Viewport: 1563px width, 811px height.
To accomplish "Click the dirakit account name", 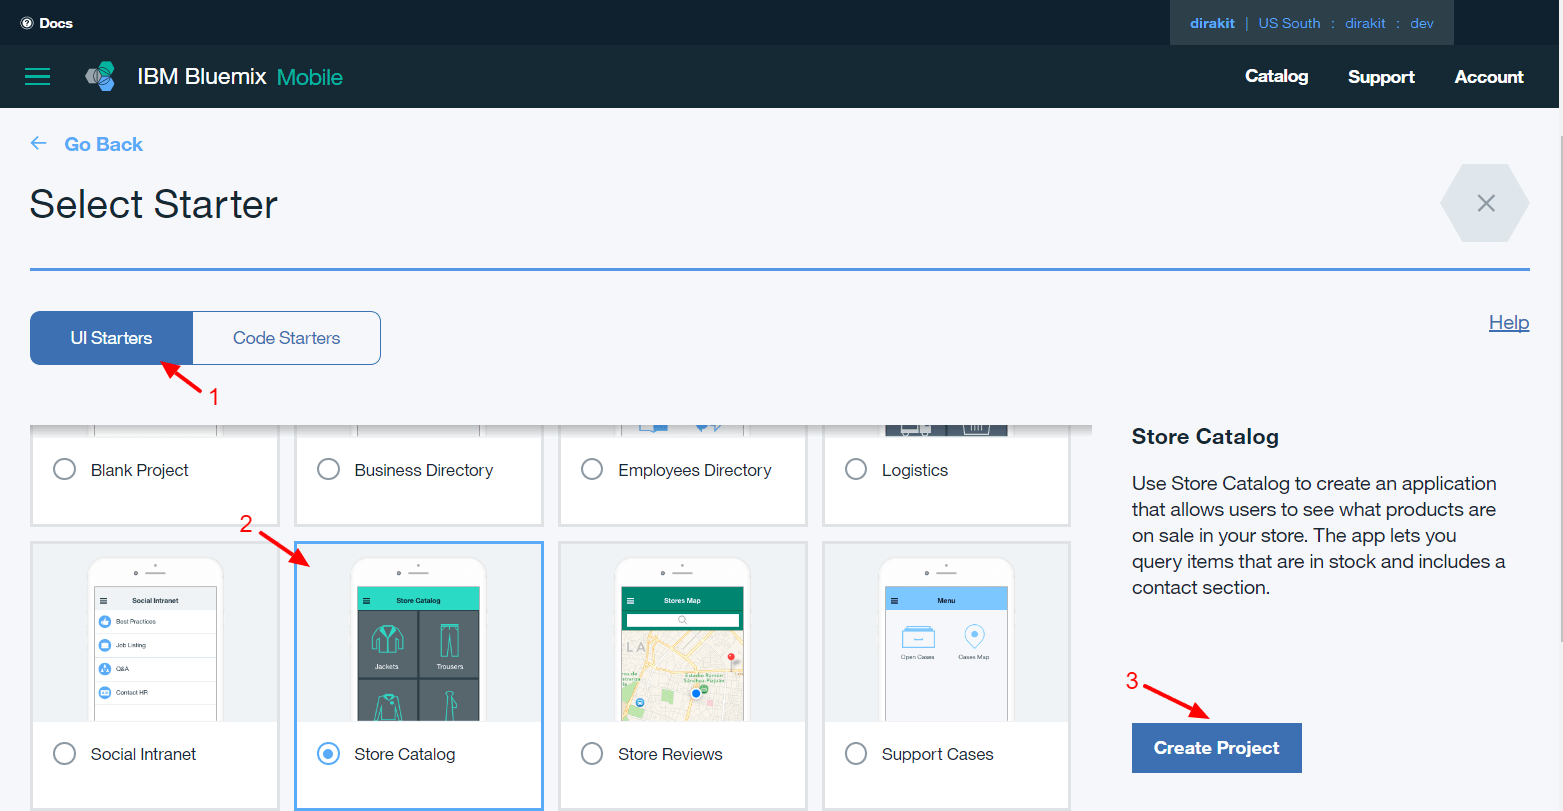I will (x=1212, y=23).
